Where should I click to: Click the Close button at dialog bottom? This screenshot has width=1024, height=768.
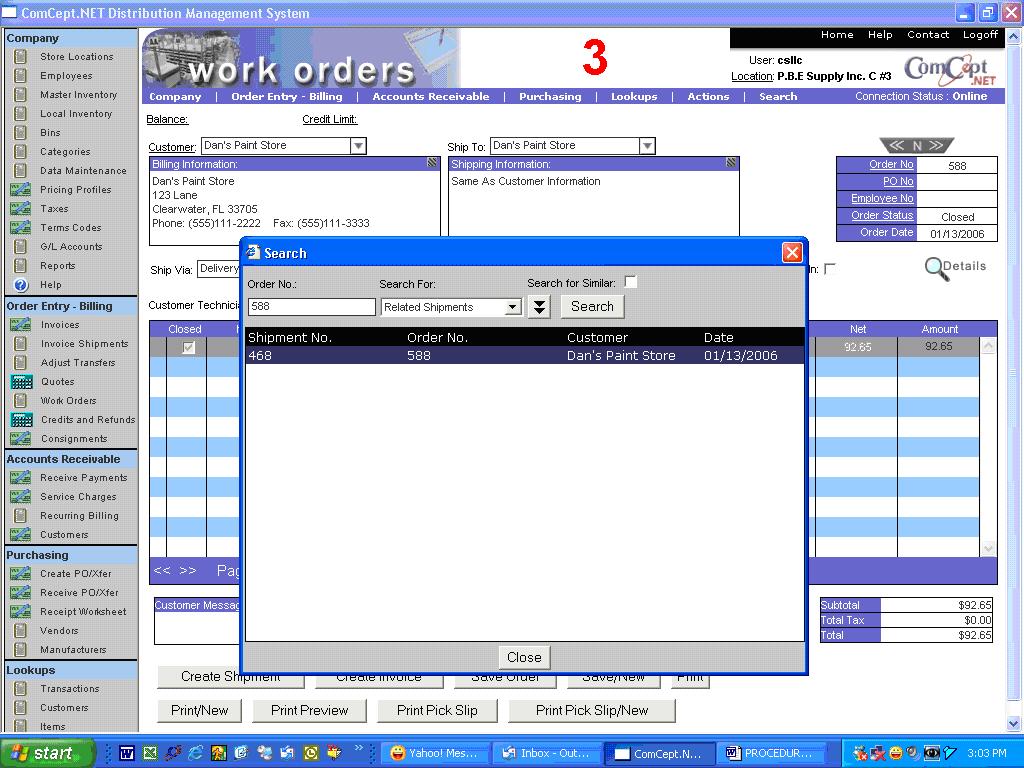click(x=524, y=657)
